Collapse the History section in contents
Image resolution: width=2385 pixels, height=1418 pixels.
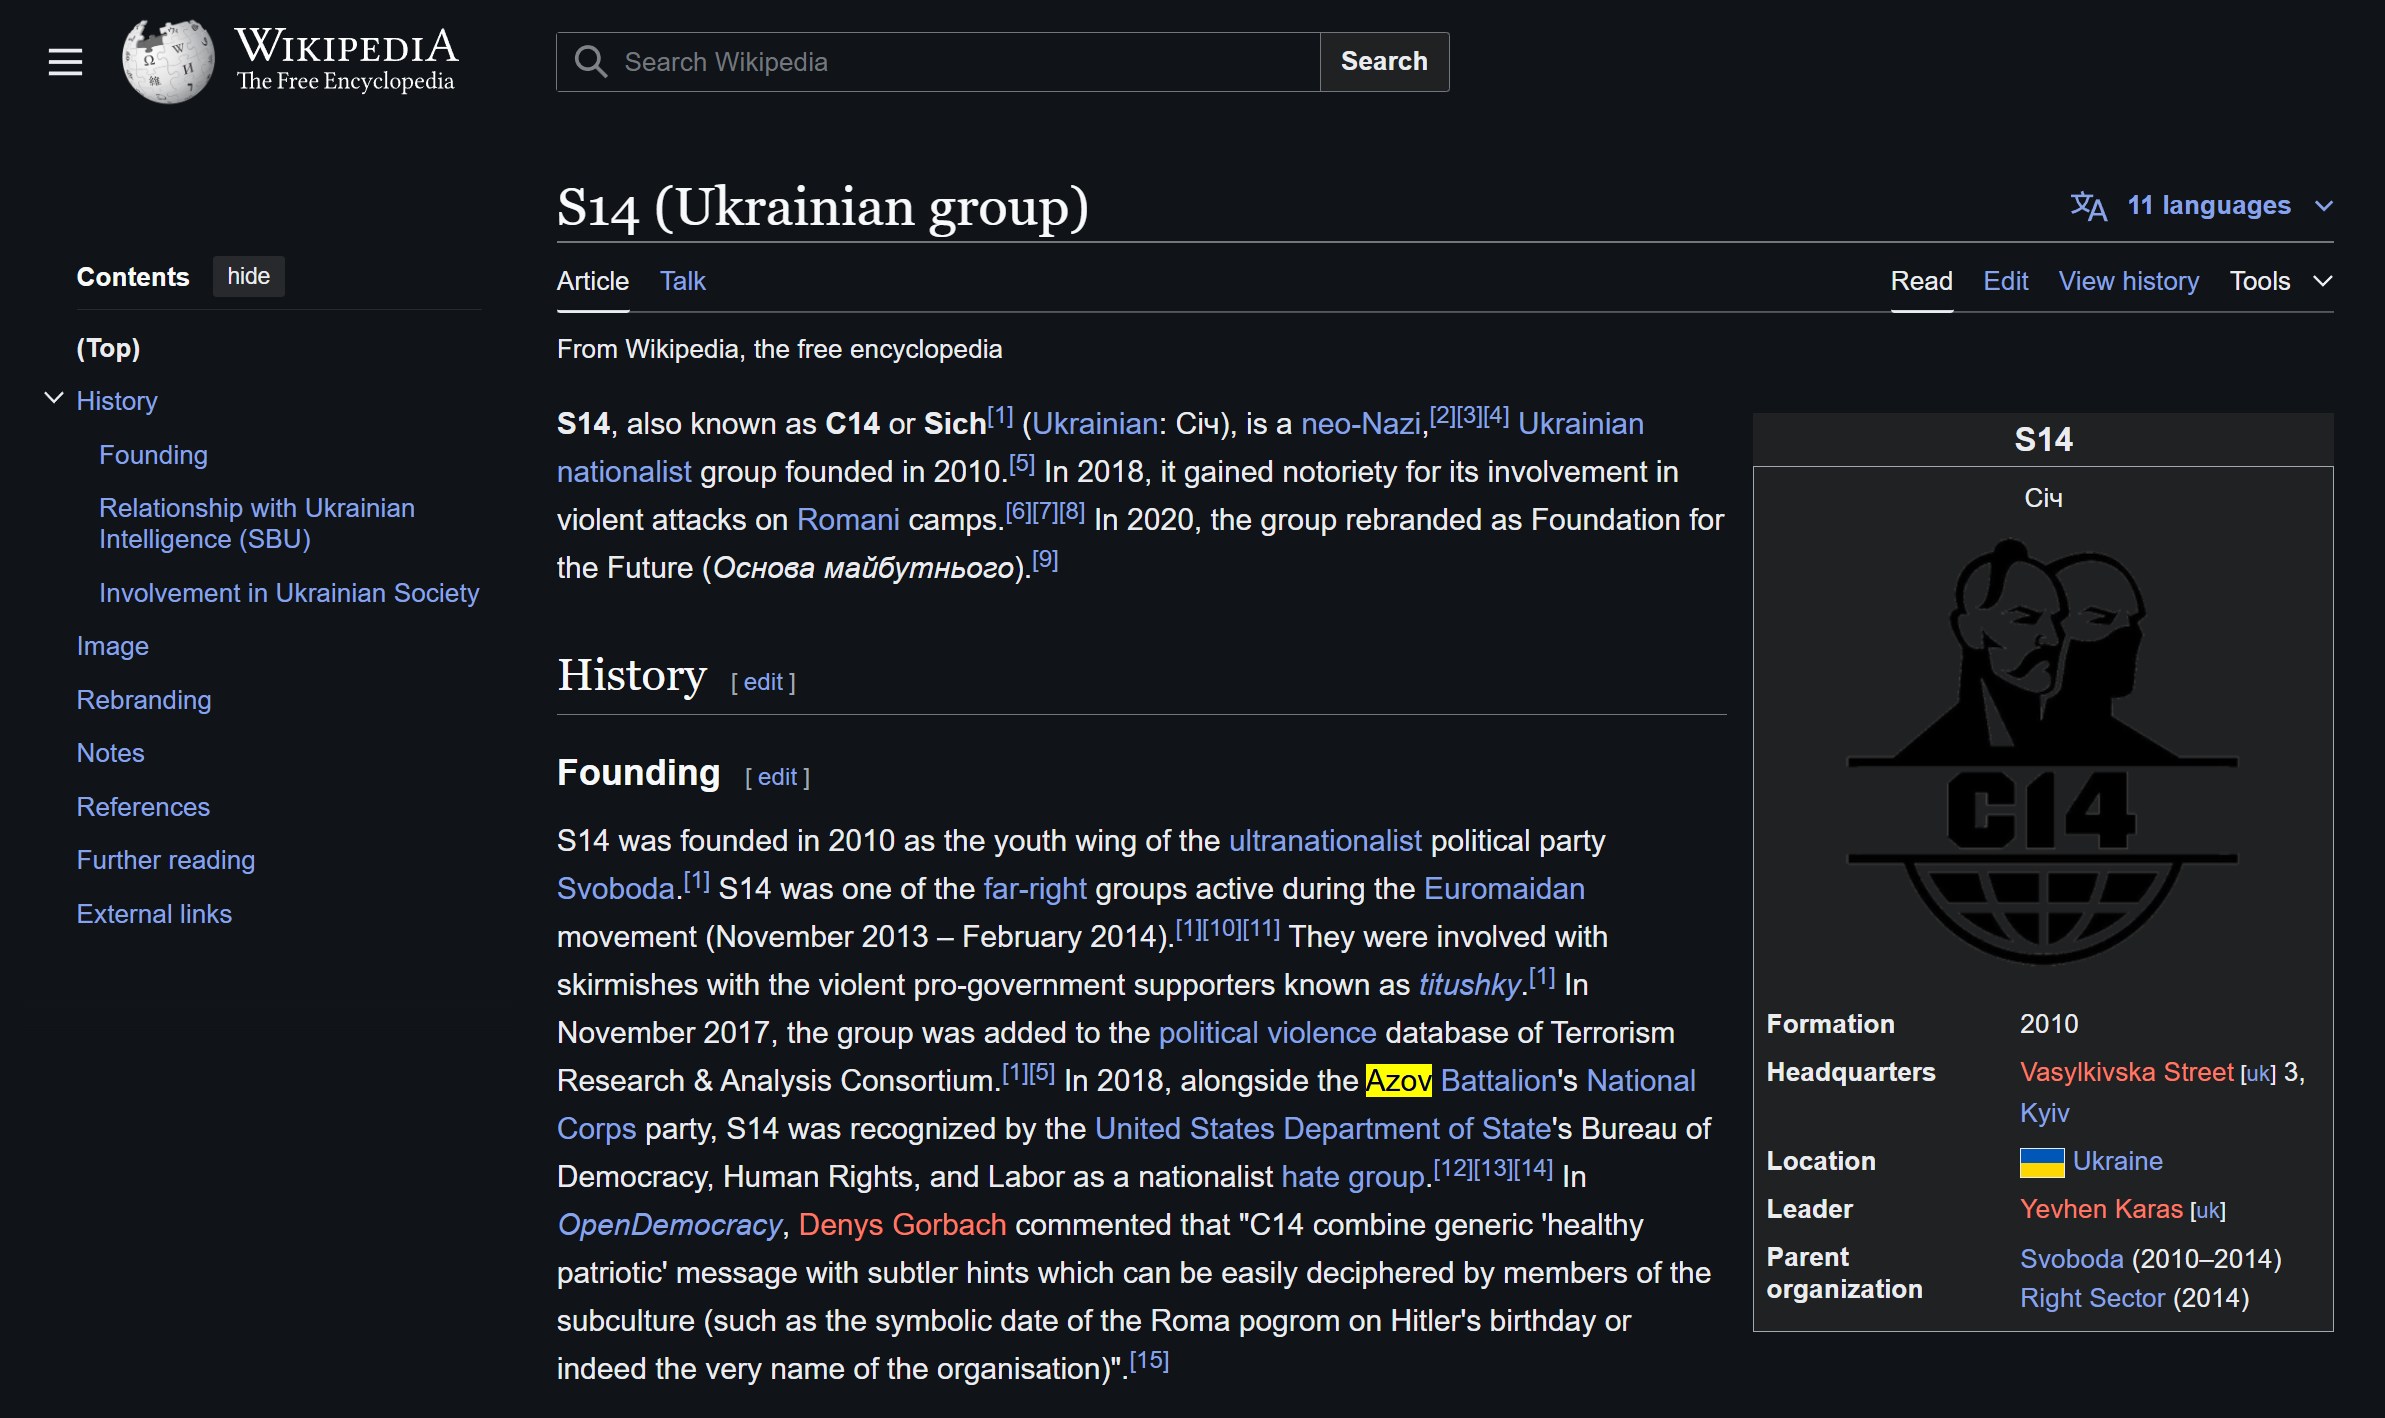(54, 399)
